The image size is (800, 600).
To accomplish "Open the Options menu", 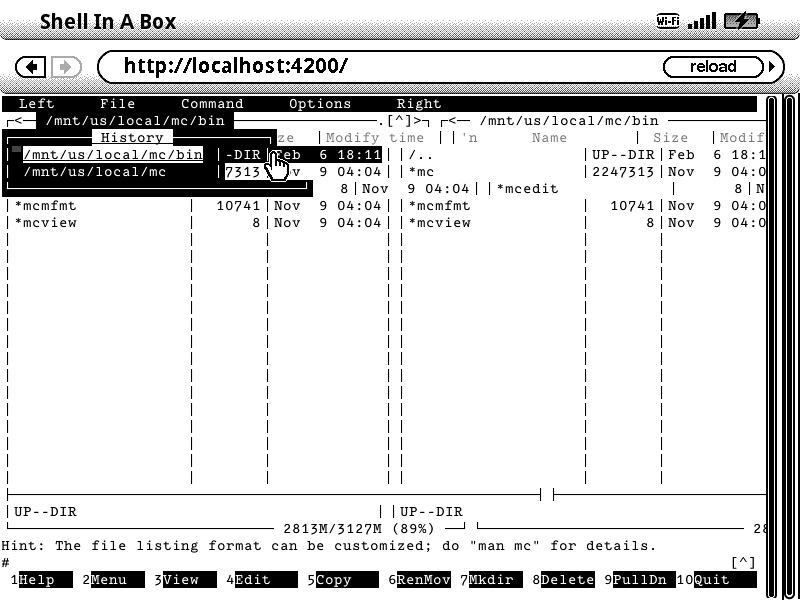I will click(x=320, y=104).
